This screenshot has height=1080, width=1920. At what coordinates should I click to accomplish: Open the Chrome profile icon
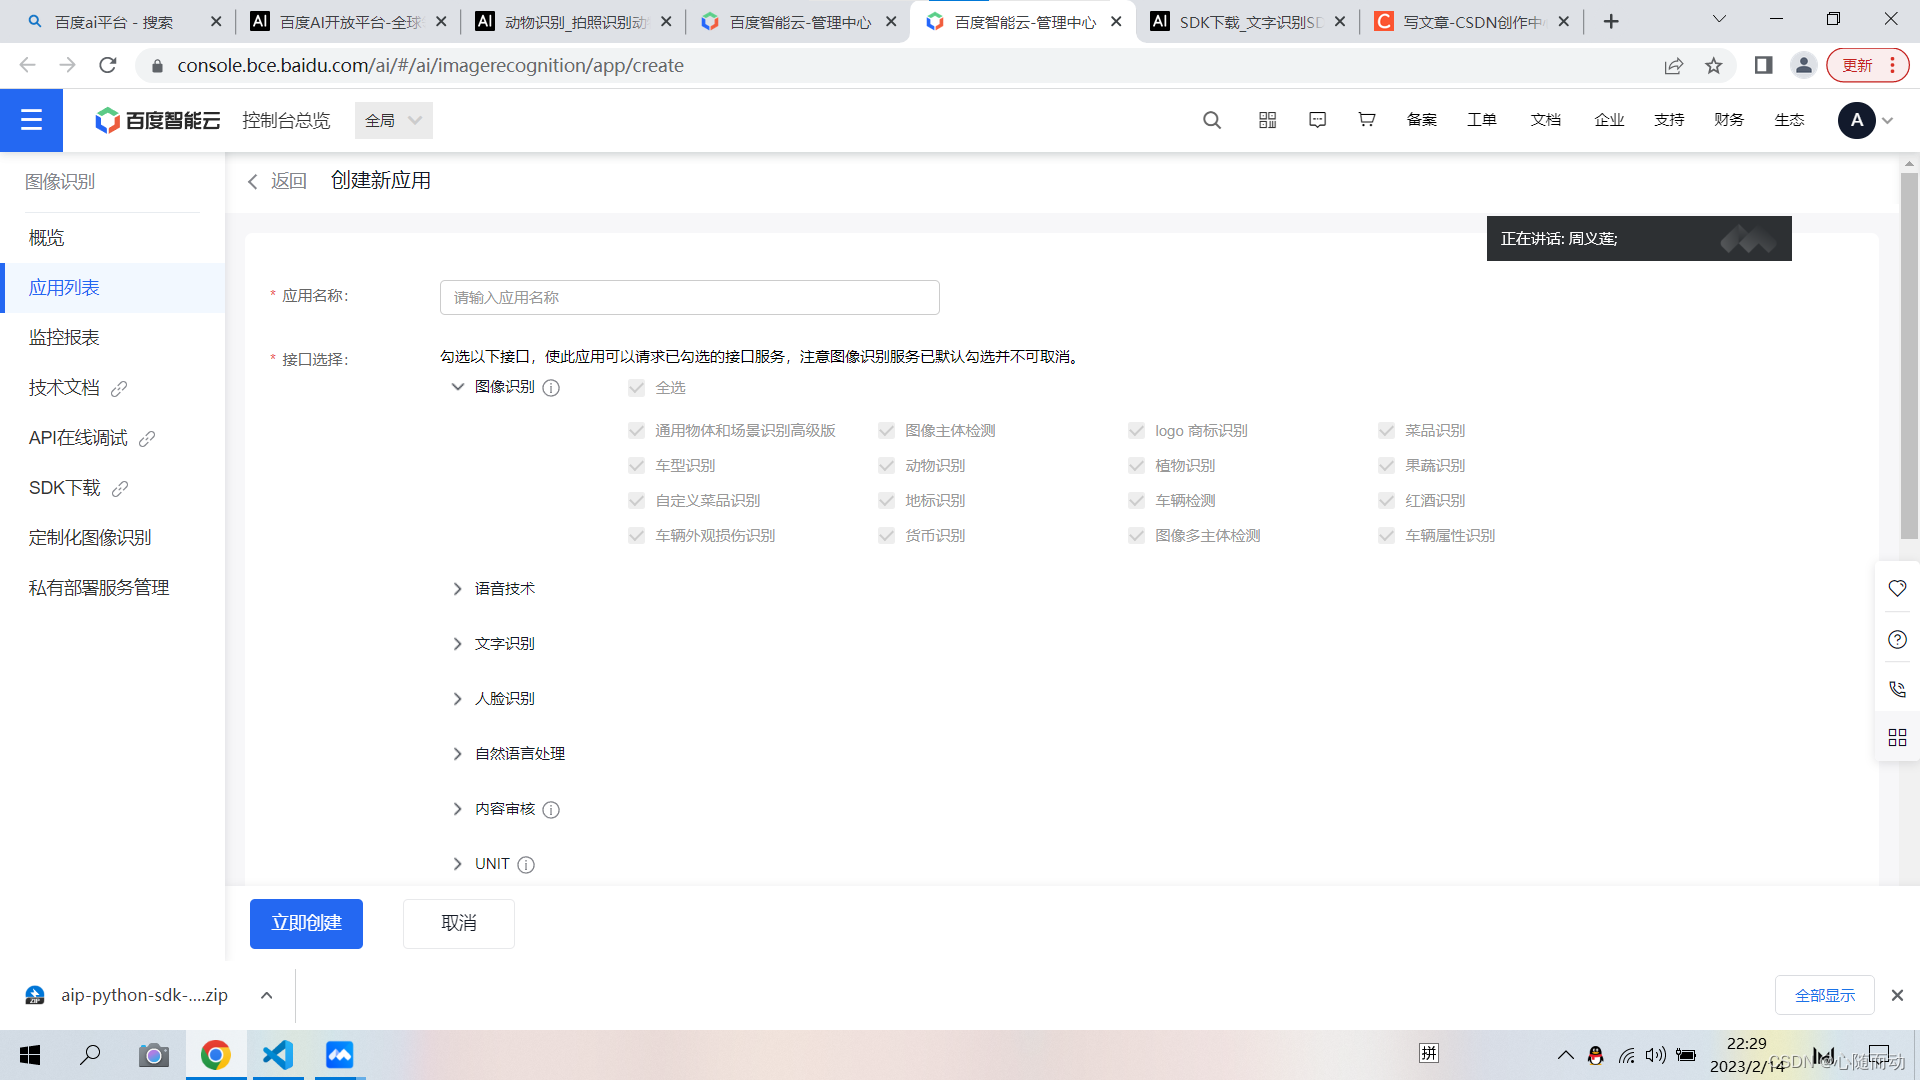pyautogui.click(x=1804, y=65)
